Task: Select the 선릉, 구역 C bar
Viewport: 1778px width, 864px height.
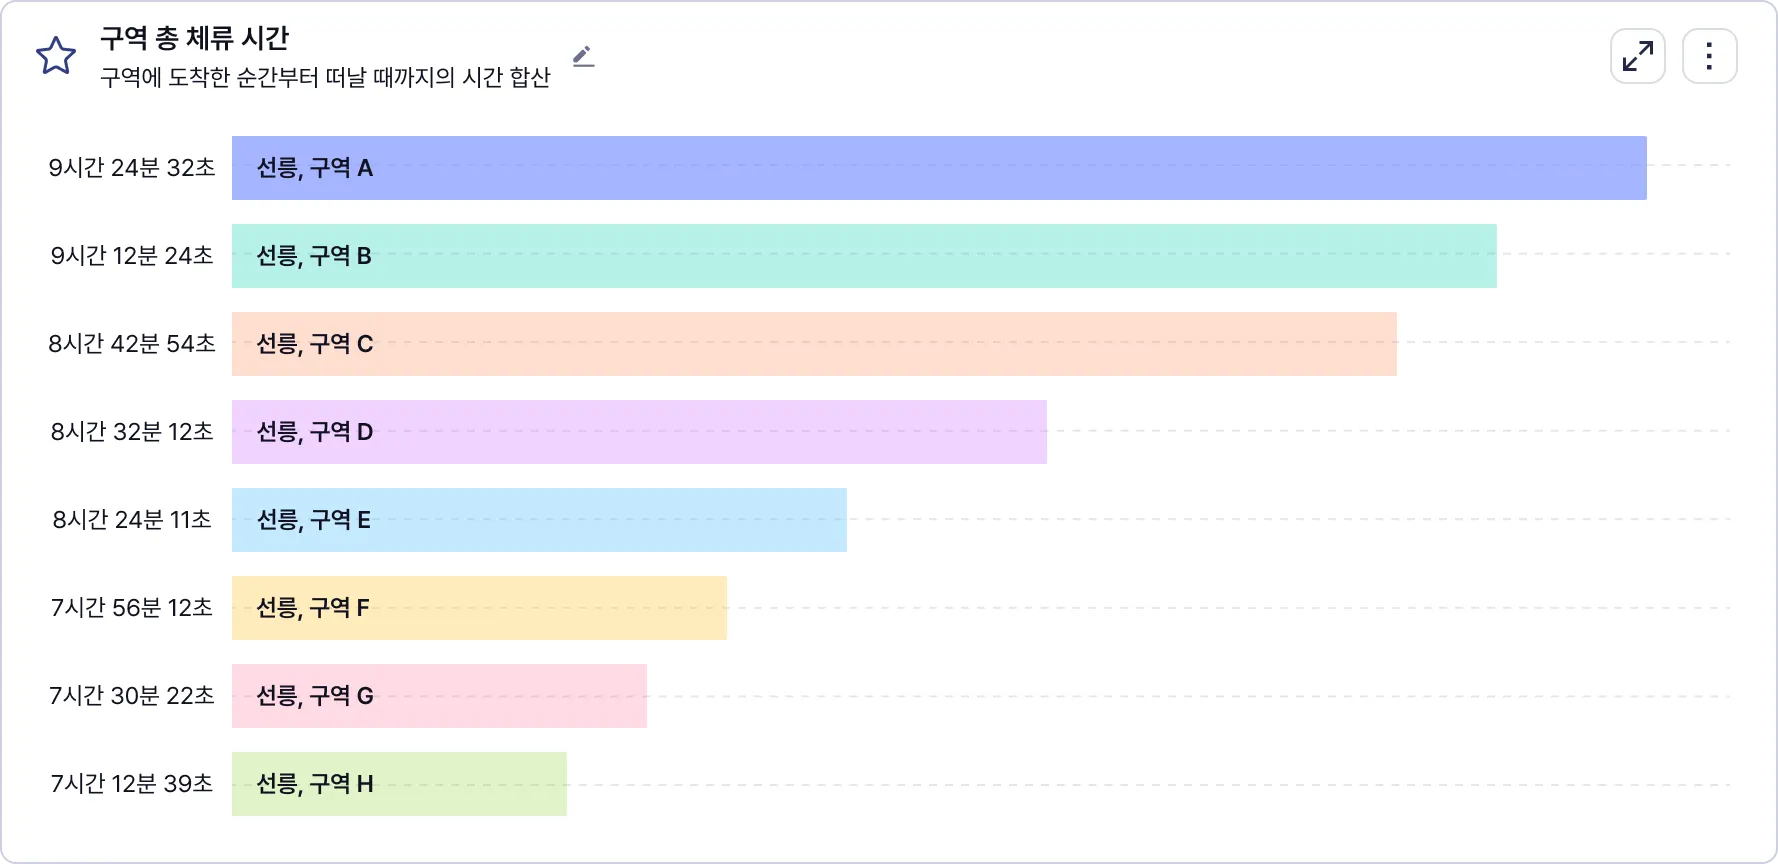Action: [x=813, y=344]
